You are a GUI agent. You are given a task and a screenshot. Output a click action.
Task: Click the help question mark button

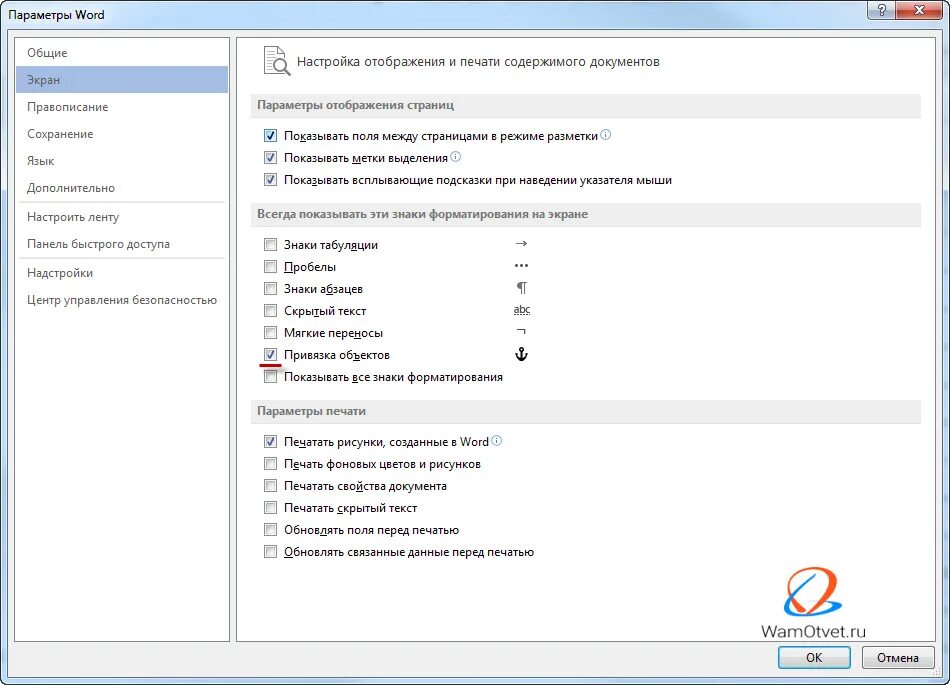pos(882,10)
